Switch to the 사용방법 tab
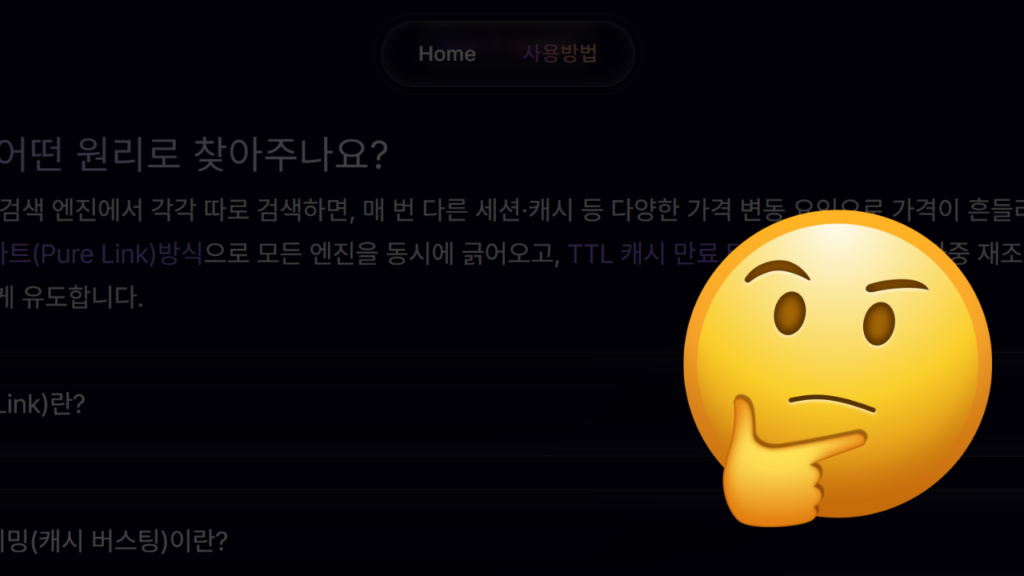This screenshot has height=576, width=1024. [560, 54]
